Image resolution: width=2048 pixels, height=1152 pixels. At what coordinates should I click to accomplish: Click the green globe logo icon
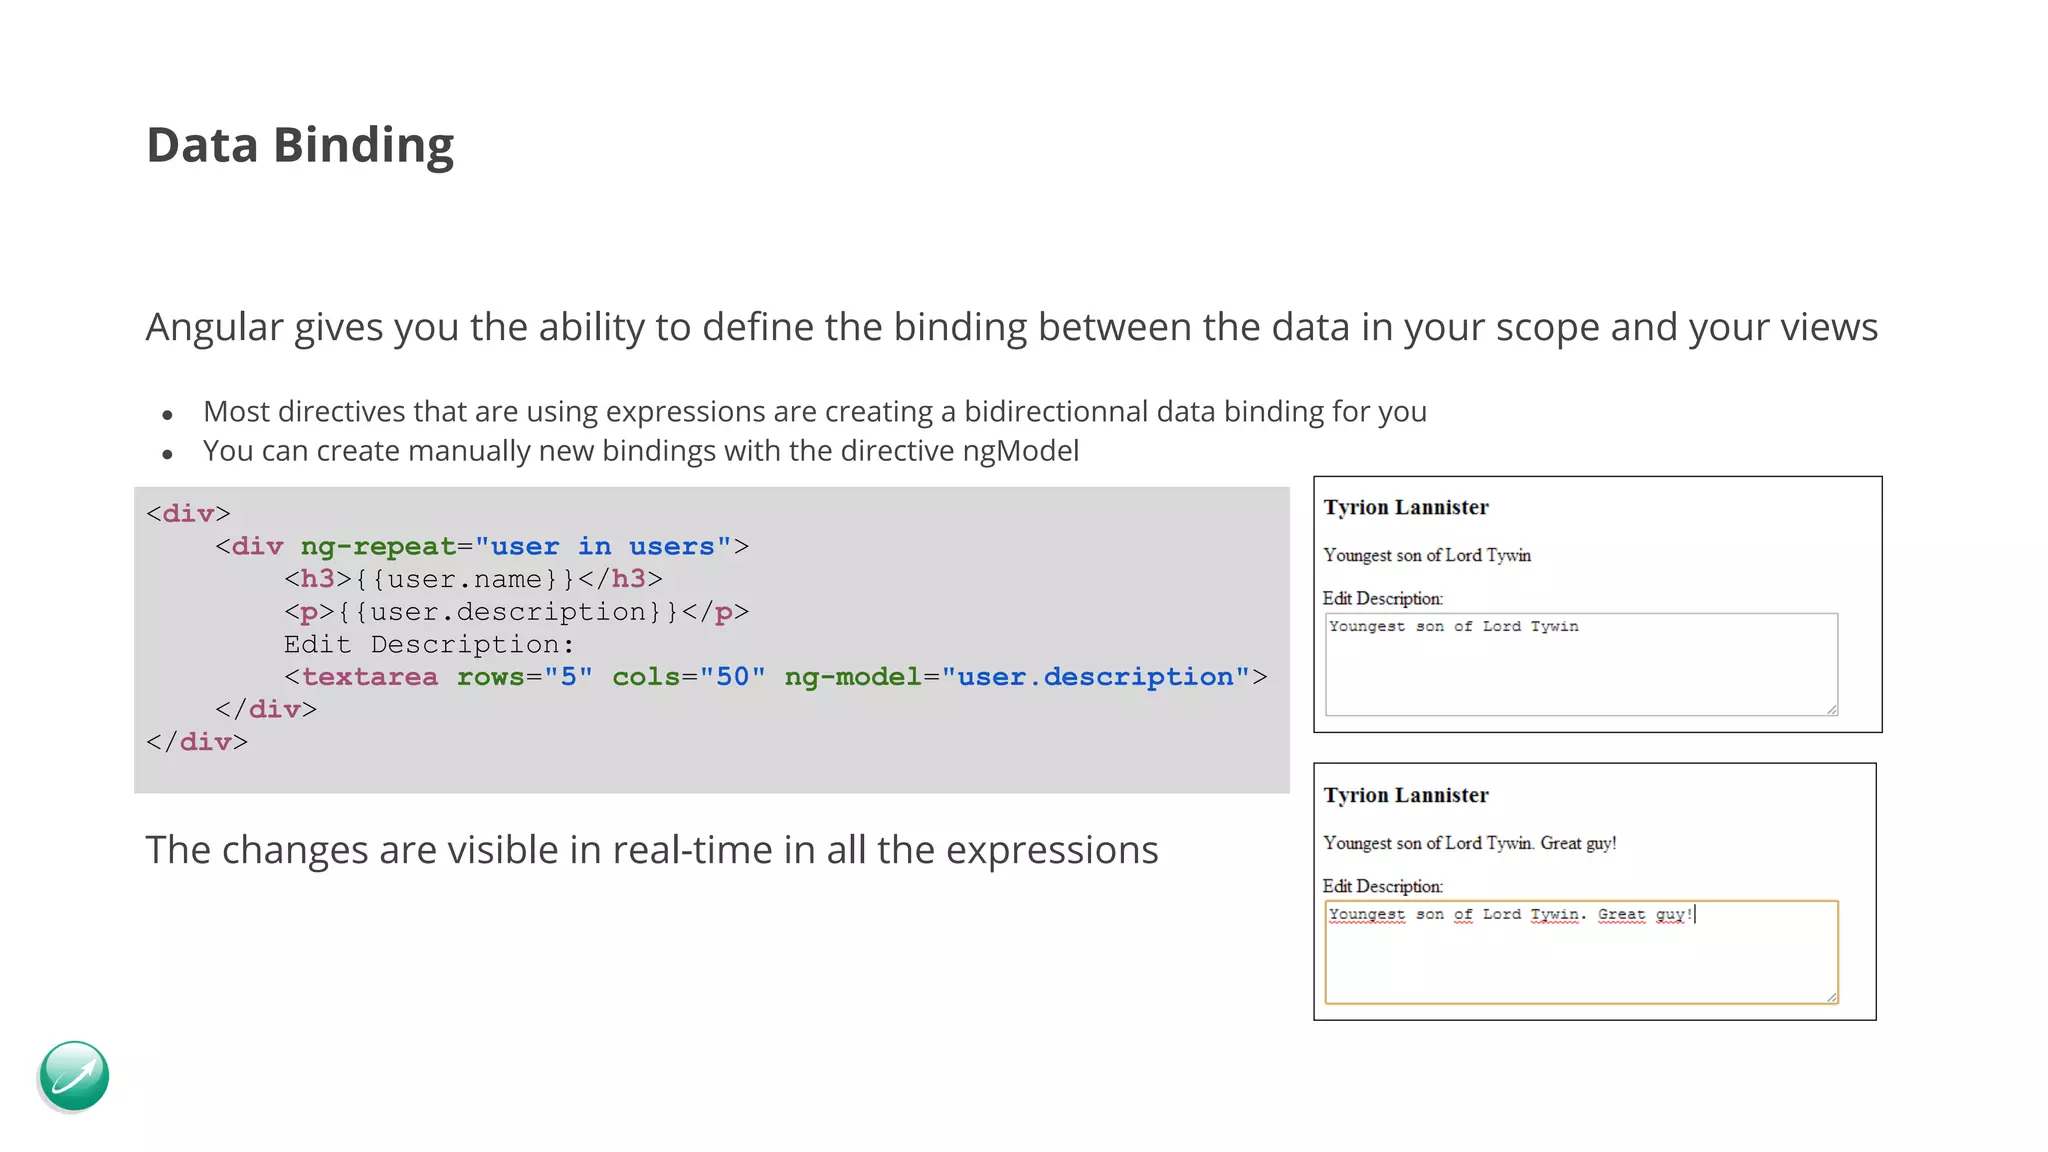tap(74, 1076)
